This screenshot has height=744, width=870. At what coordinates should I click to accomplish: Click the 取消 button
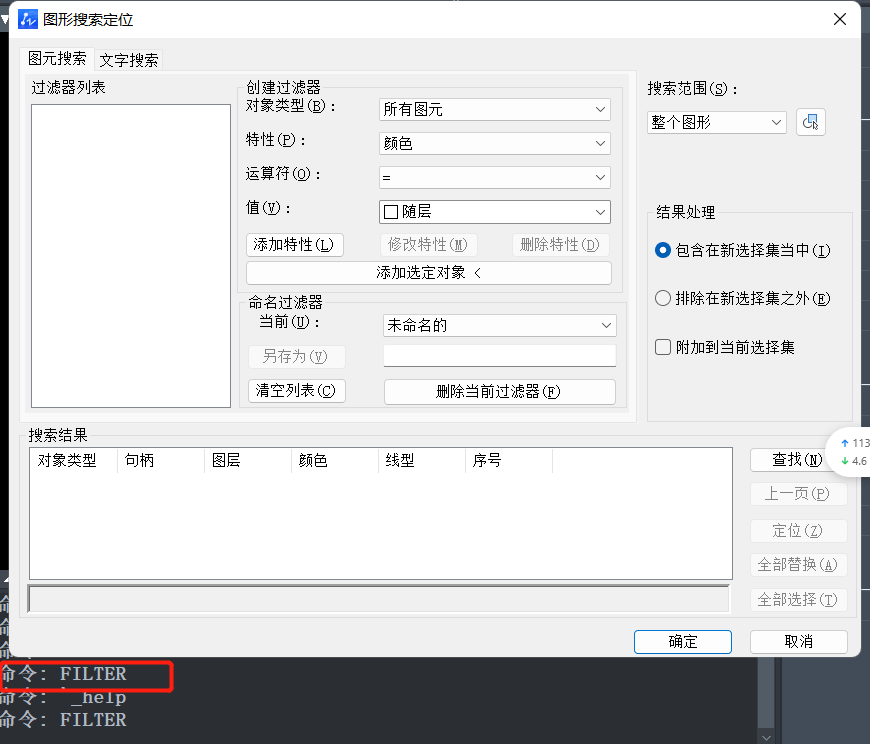pyautogui.click(x=798, y=642)
